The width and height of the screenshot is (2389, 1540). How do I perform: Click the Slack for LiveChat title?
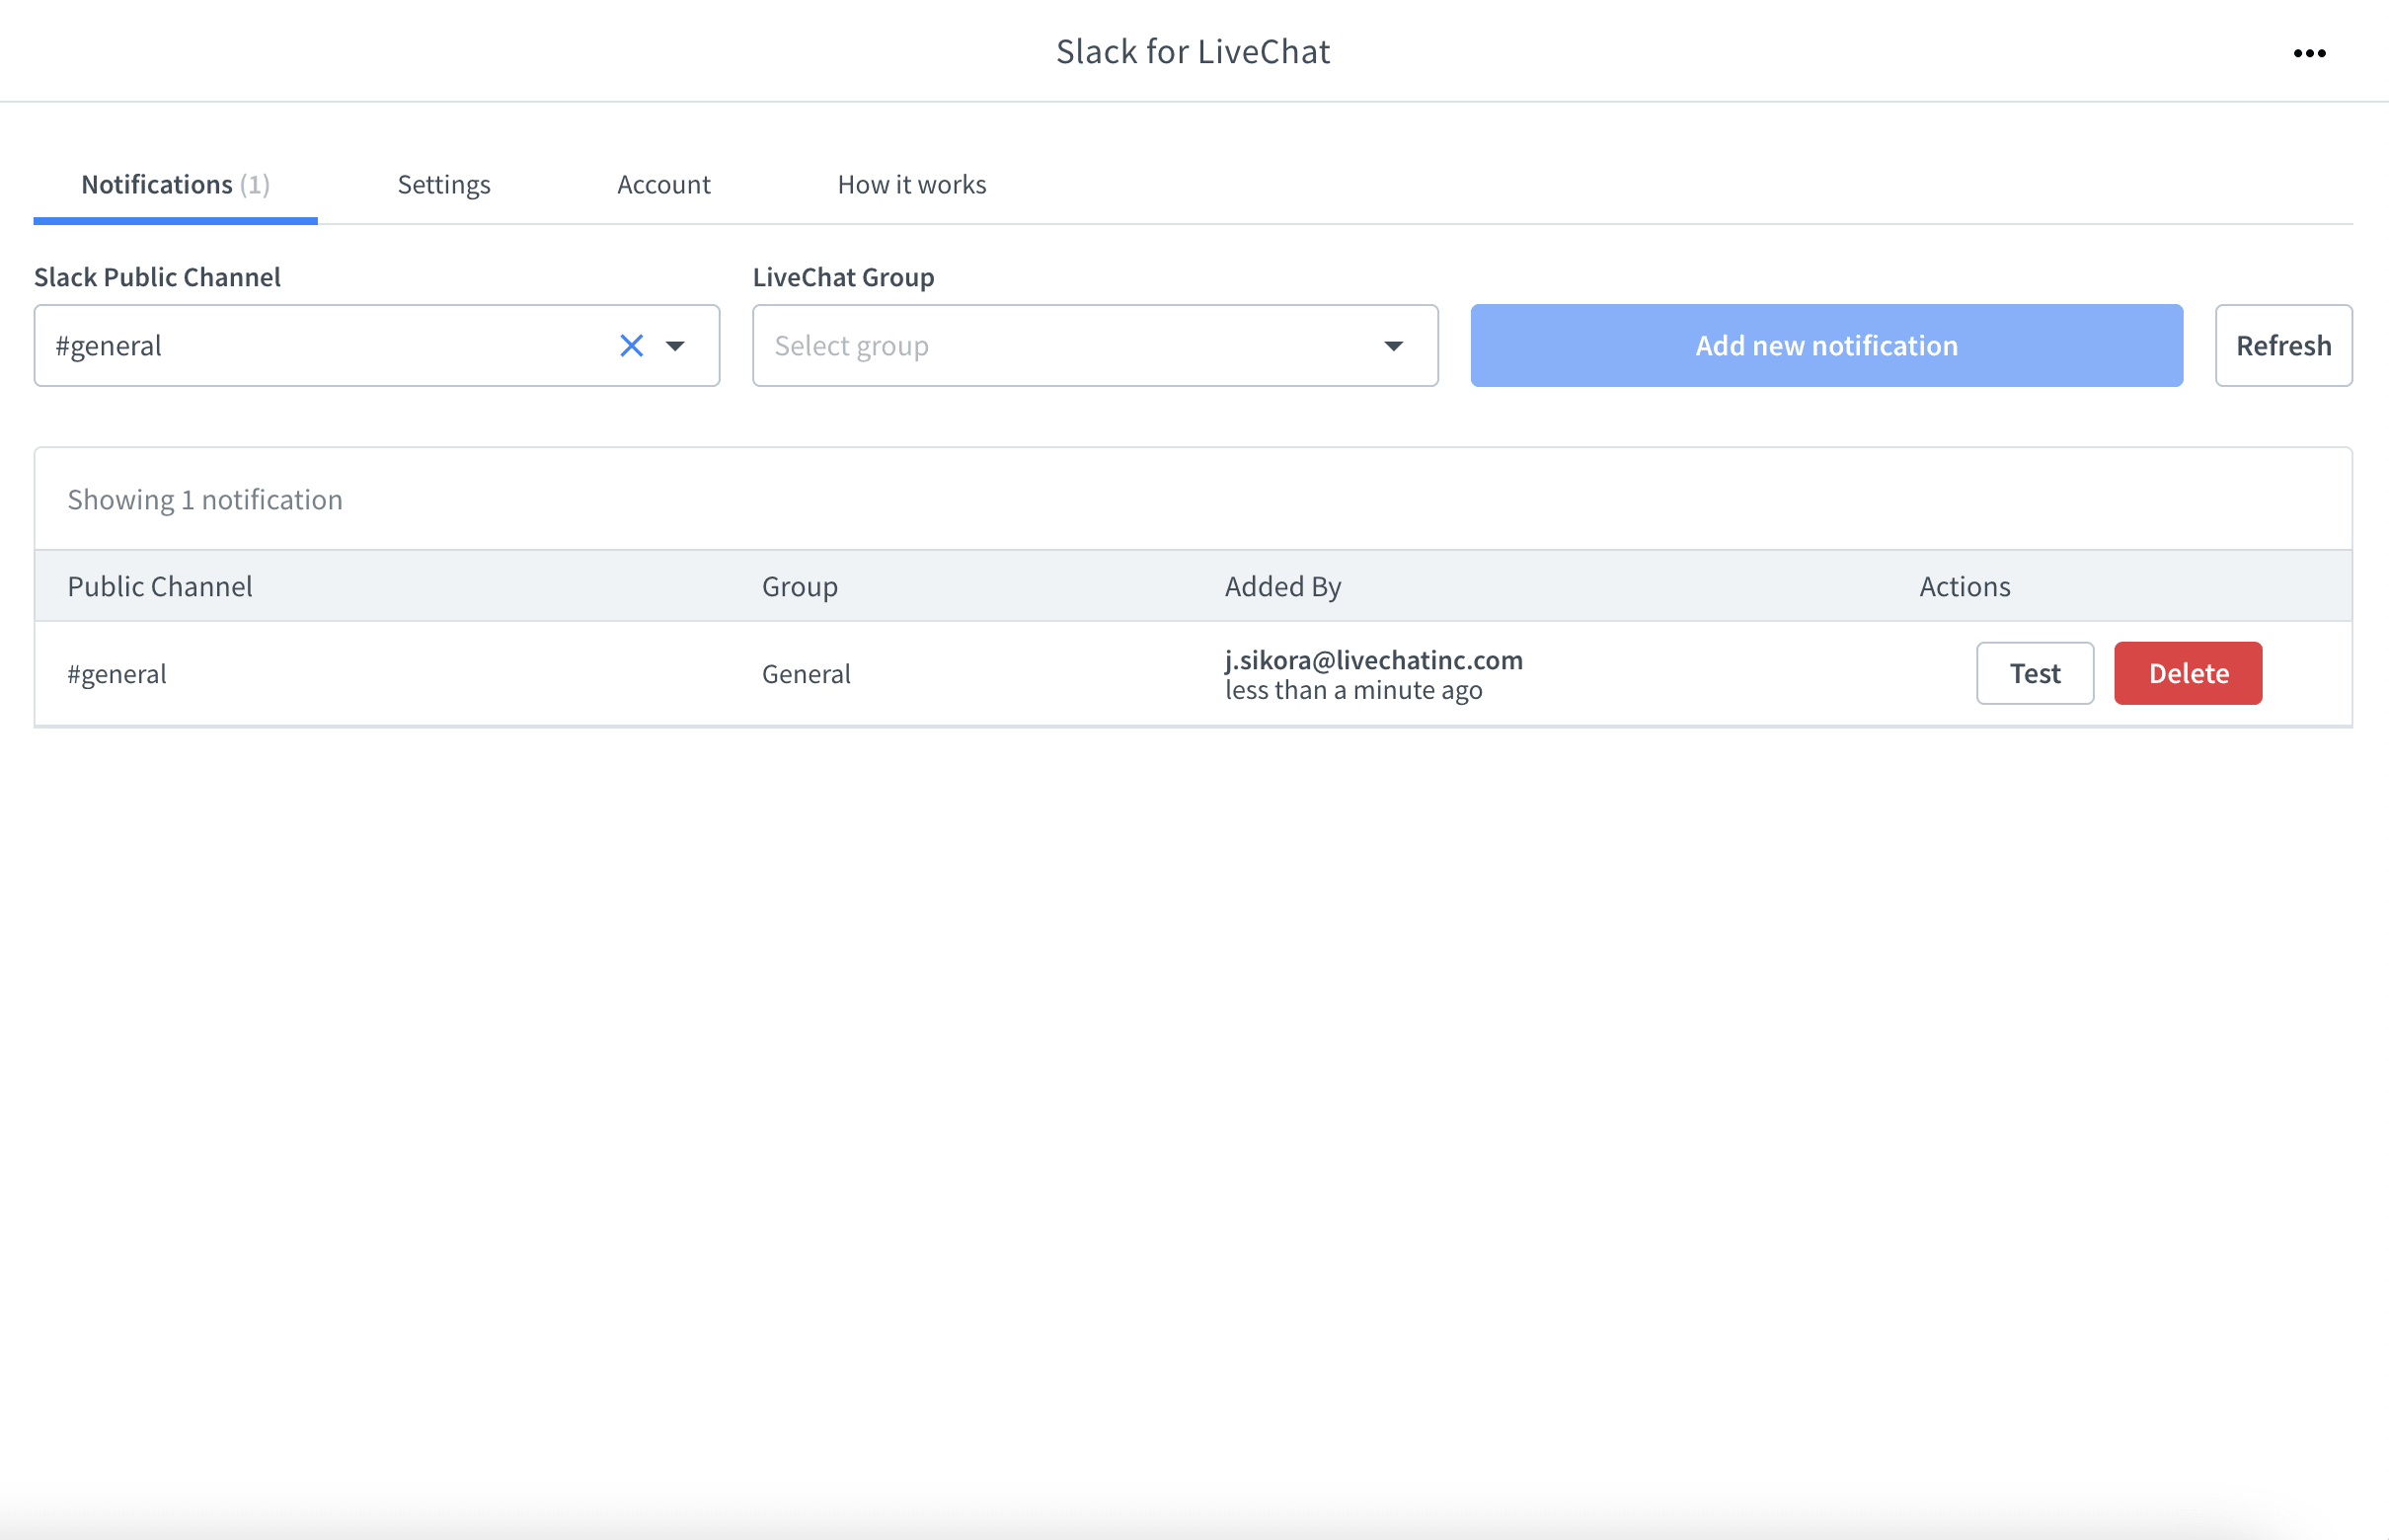pos(1193,51)
